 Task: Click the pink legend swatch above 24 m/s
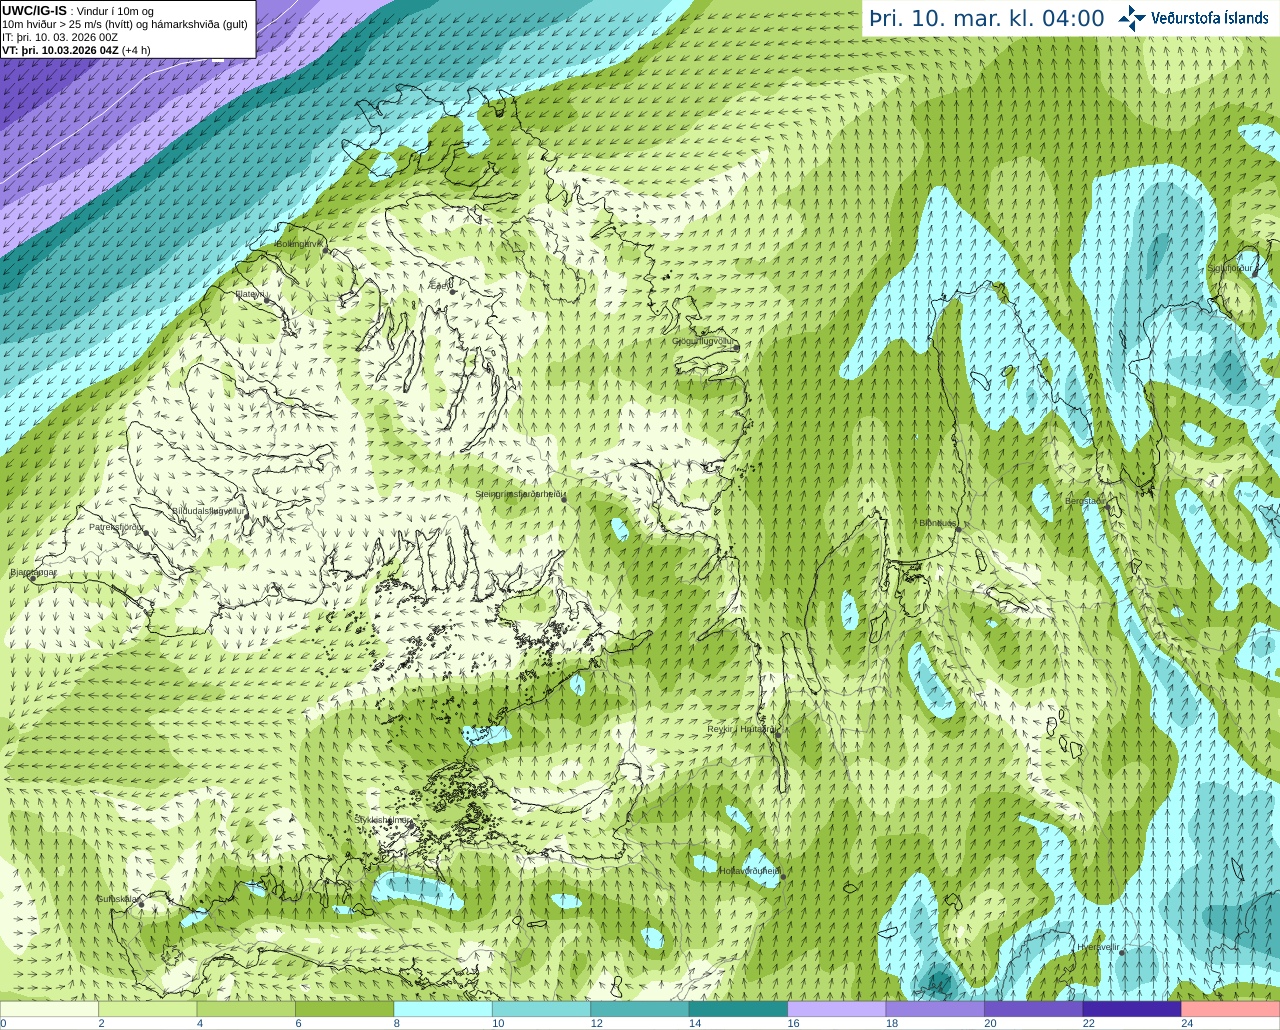tap(1231, 1009)
